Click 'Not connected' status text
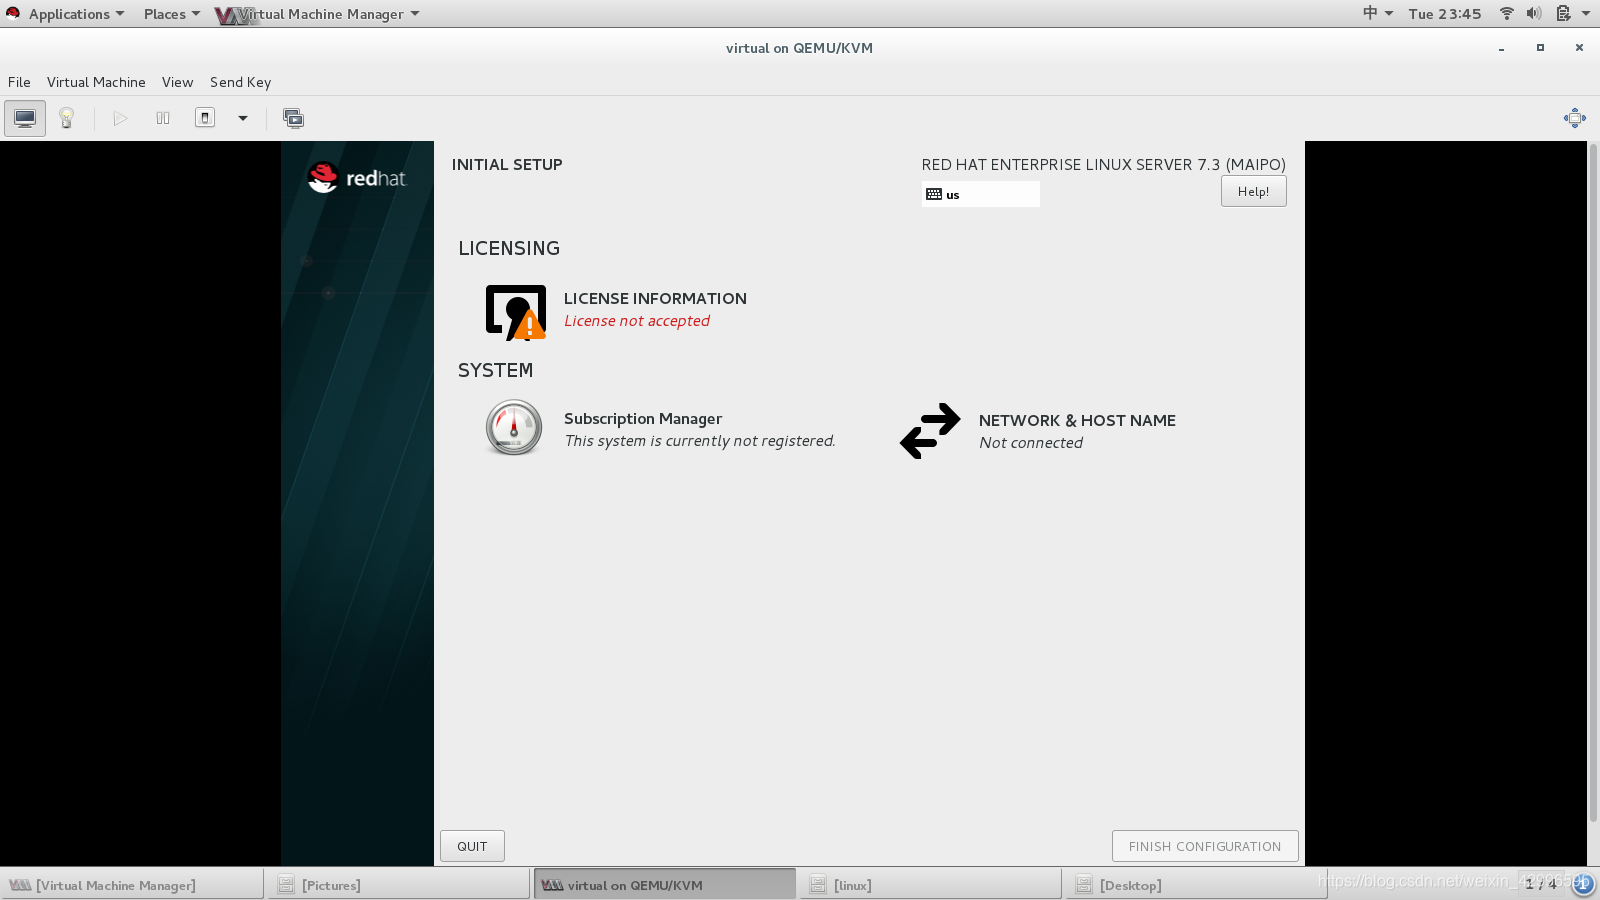The width and height of the screenshot is (1600, 900). [x=1031, y=443]
